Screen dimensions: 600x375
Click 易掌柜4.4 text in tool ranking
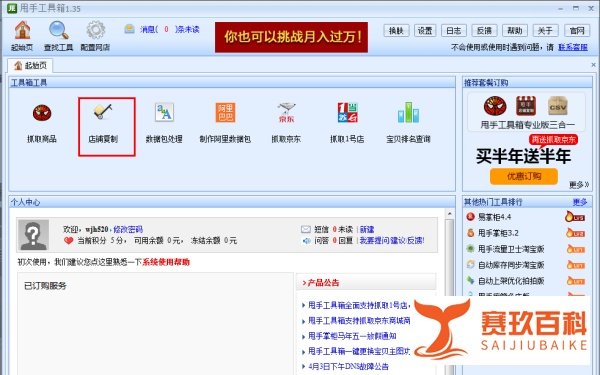point(494,217)
